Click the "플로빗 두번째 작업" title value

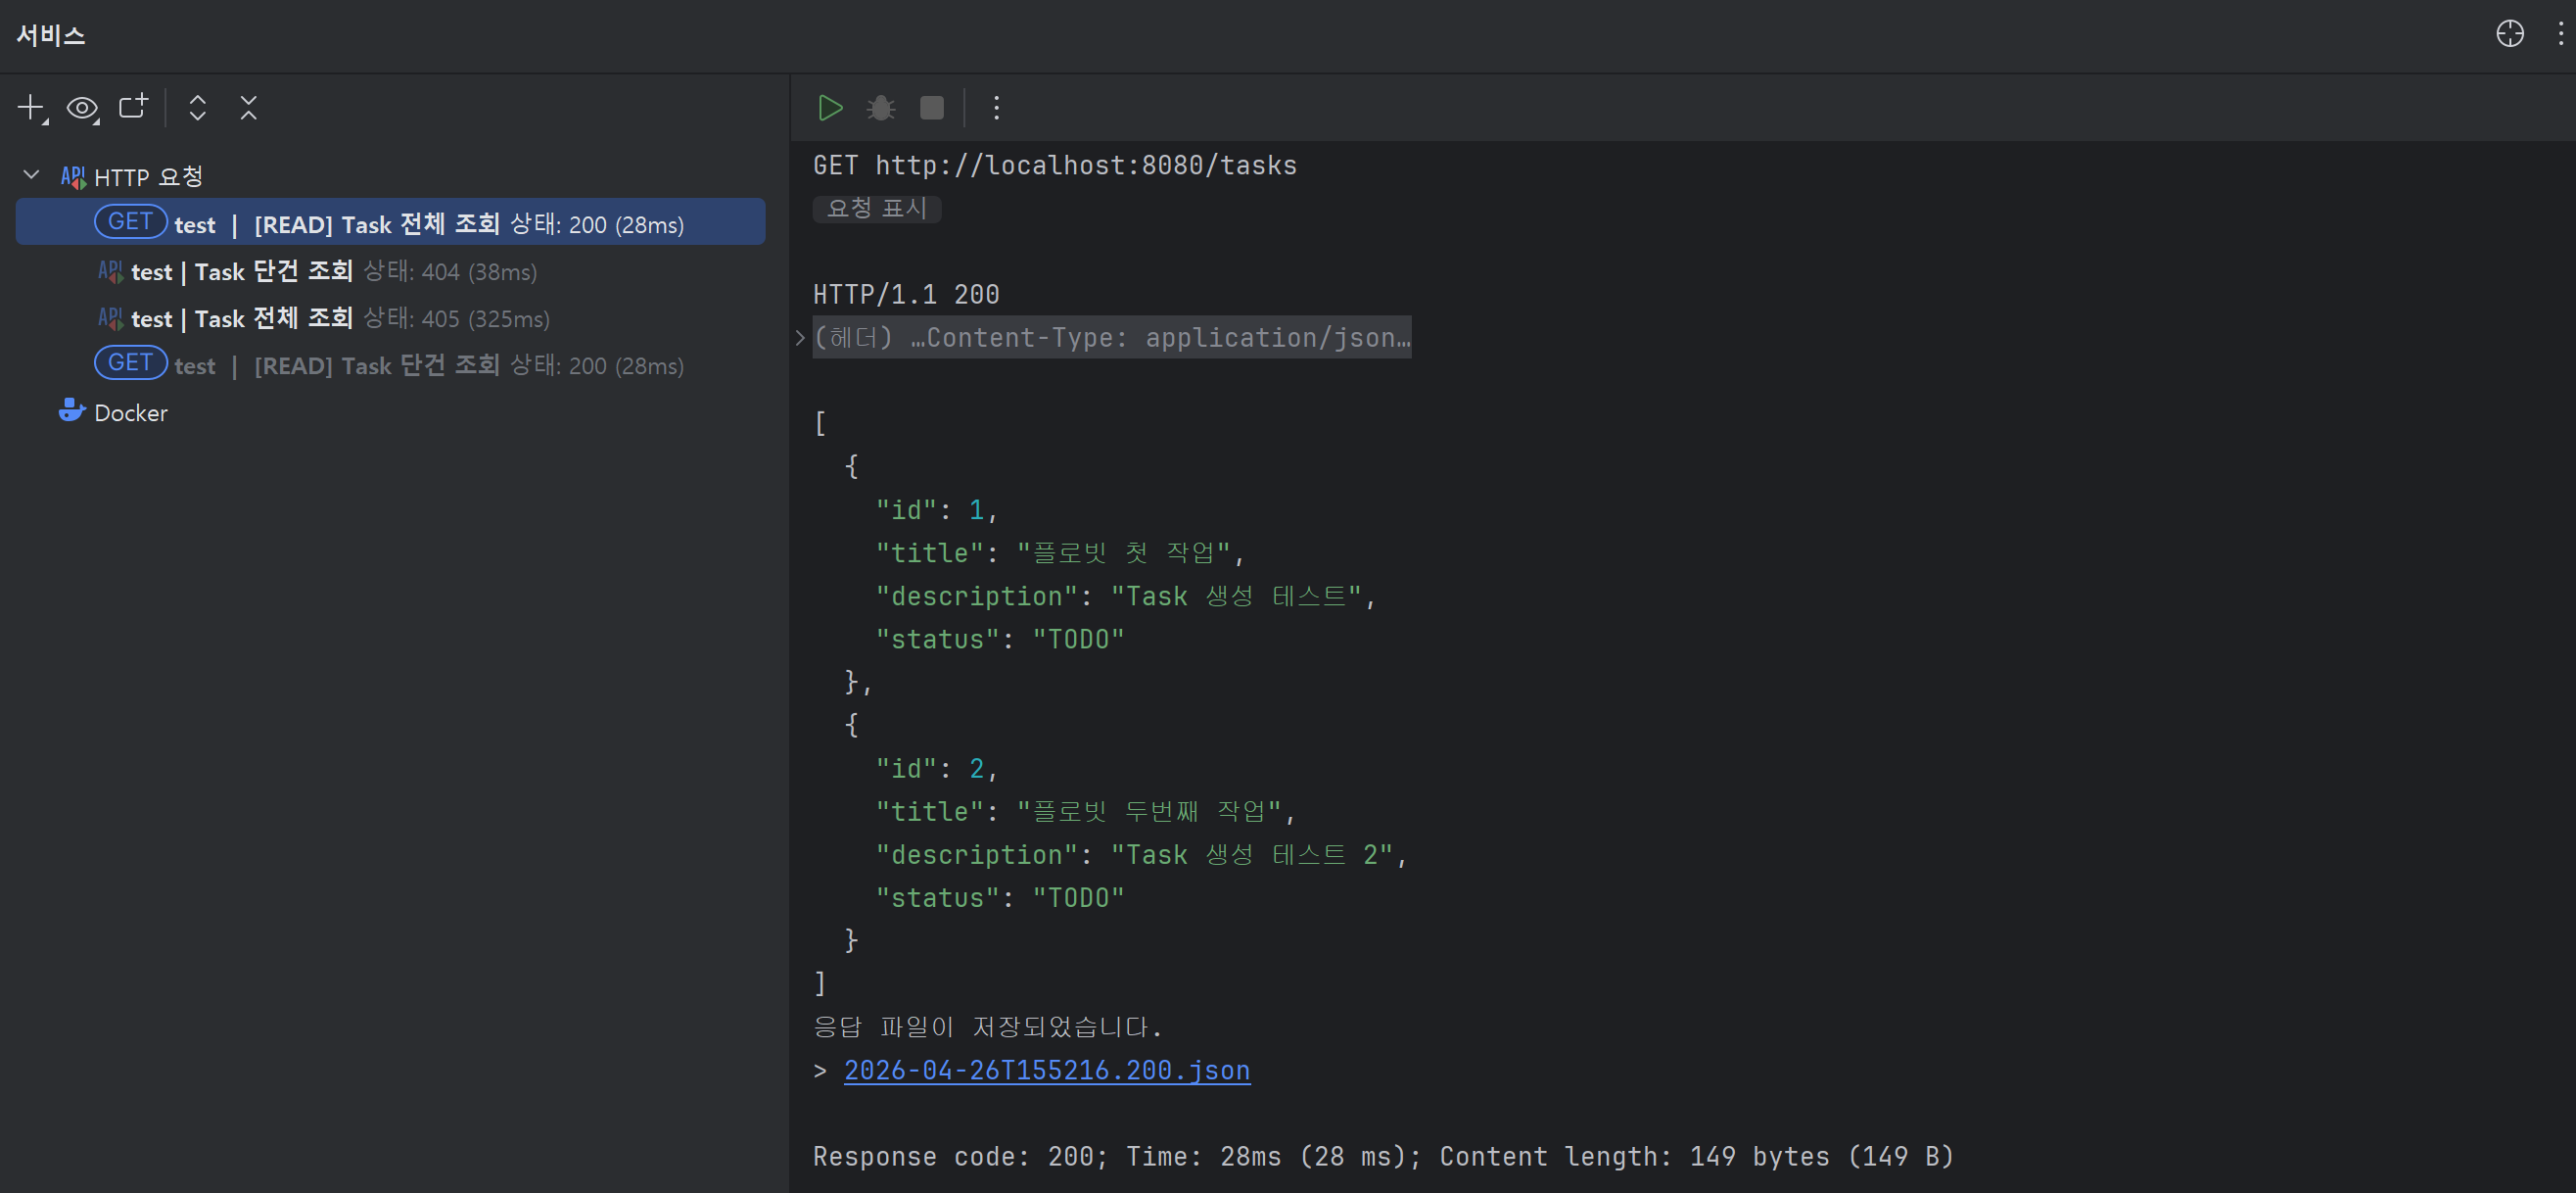pyautogui.click(x=1149, y=811)
